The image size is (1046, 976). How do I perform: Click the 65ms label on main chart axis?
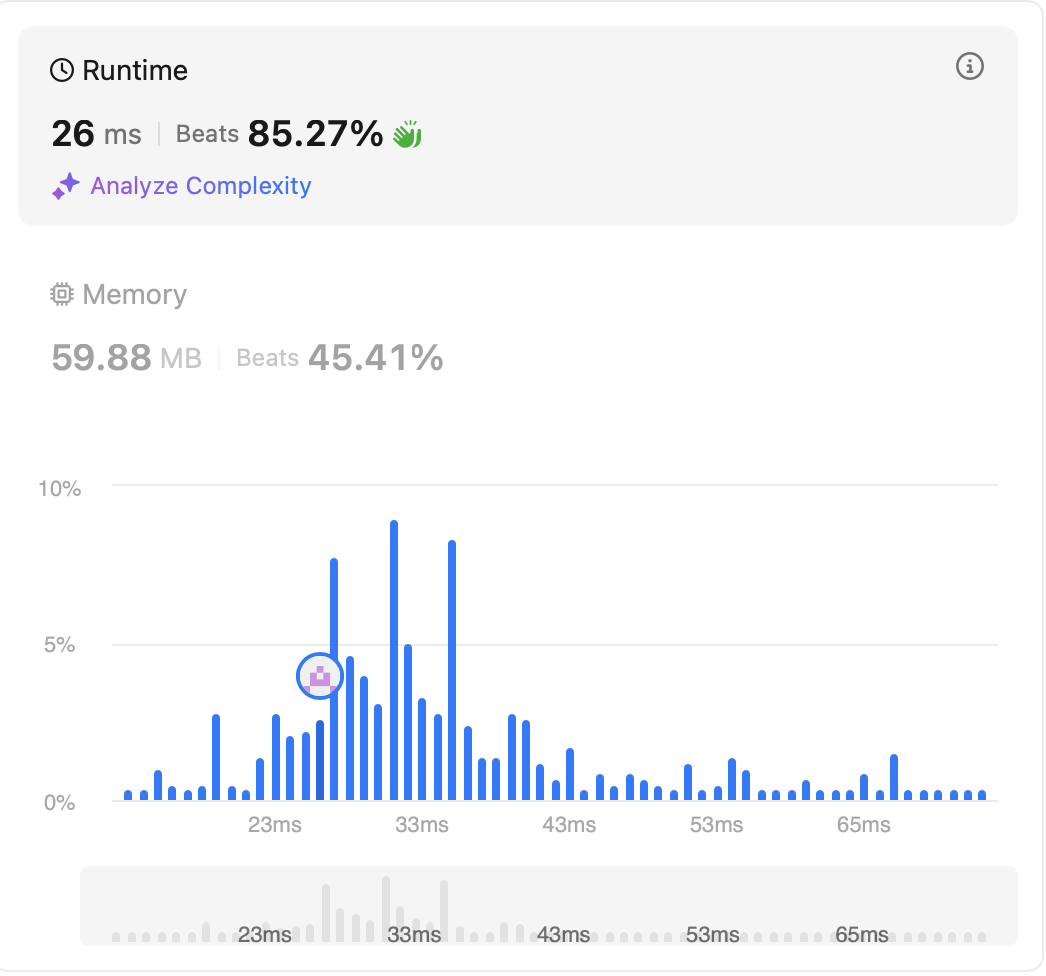(x=863, y=825)
